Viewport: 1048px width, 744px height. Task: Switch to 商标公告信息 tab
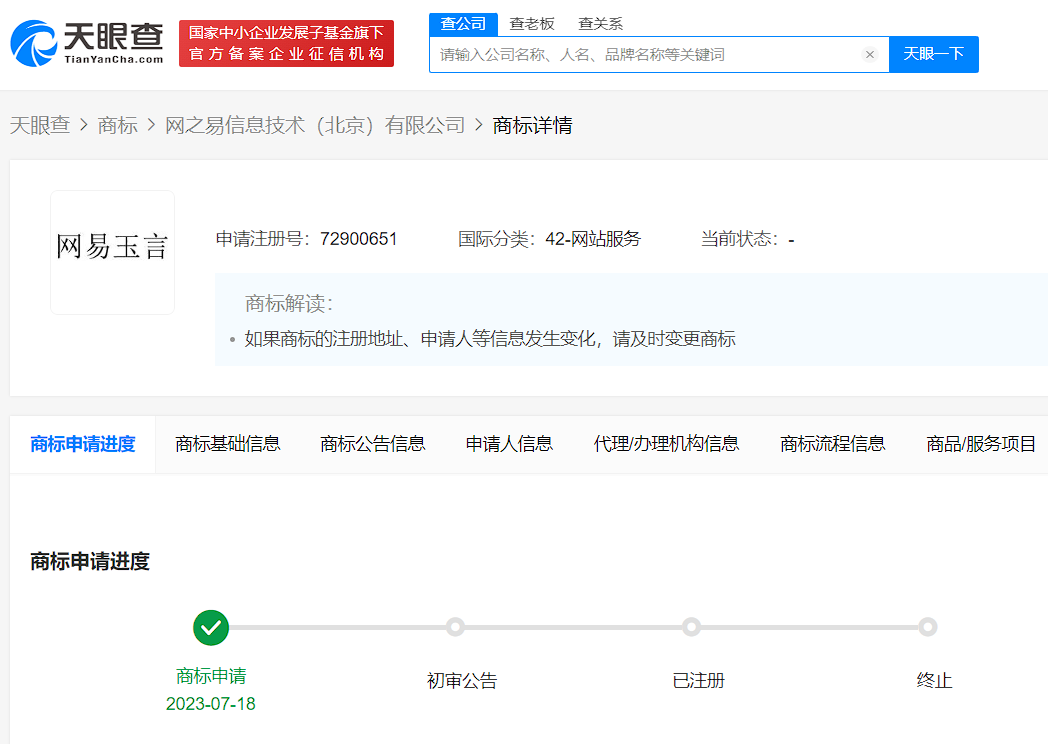(x=373, y=444)
